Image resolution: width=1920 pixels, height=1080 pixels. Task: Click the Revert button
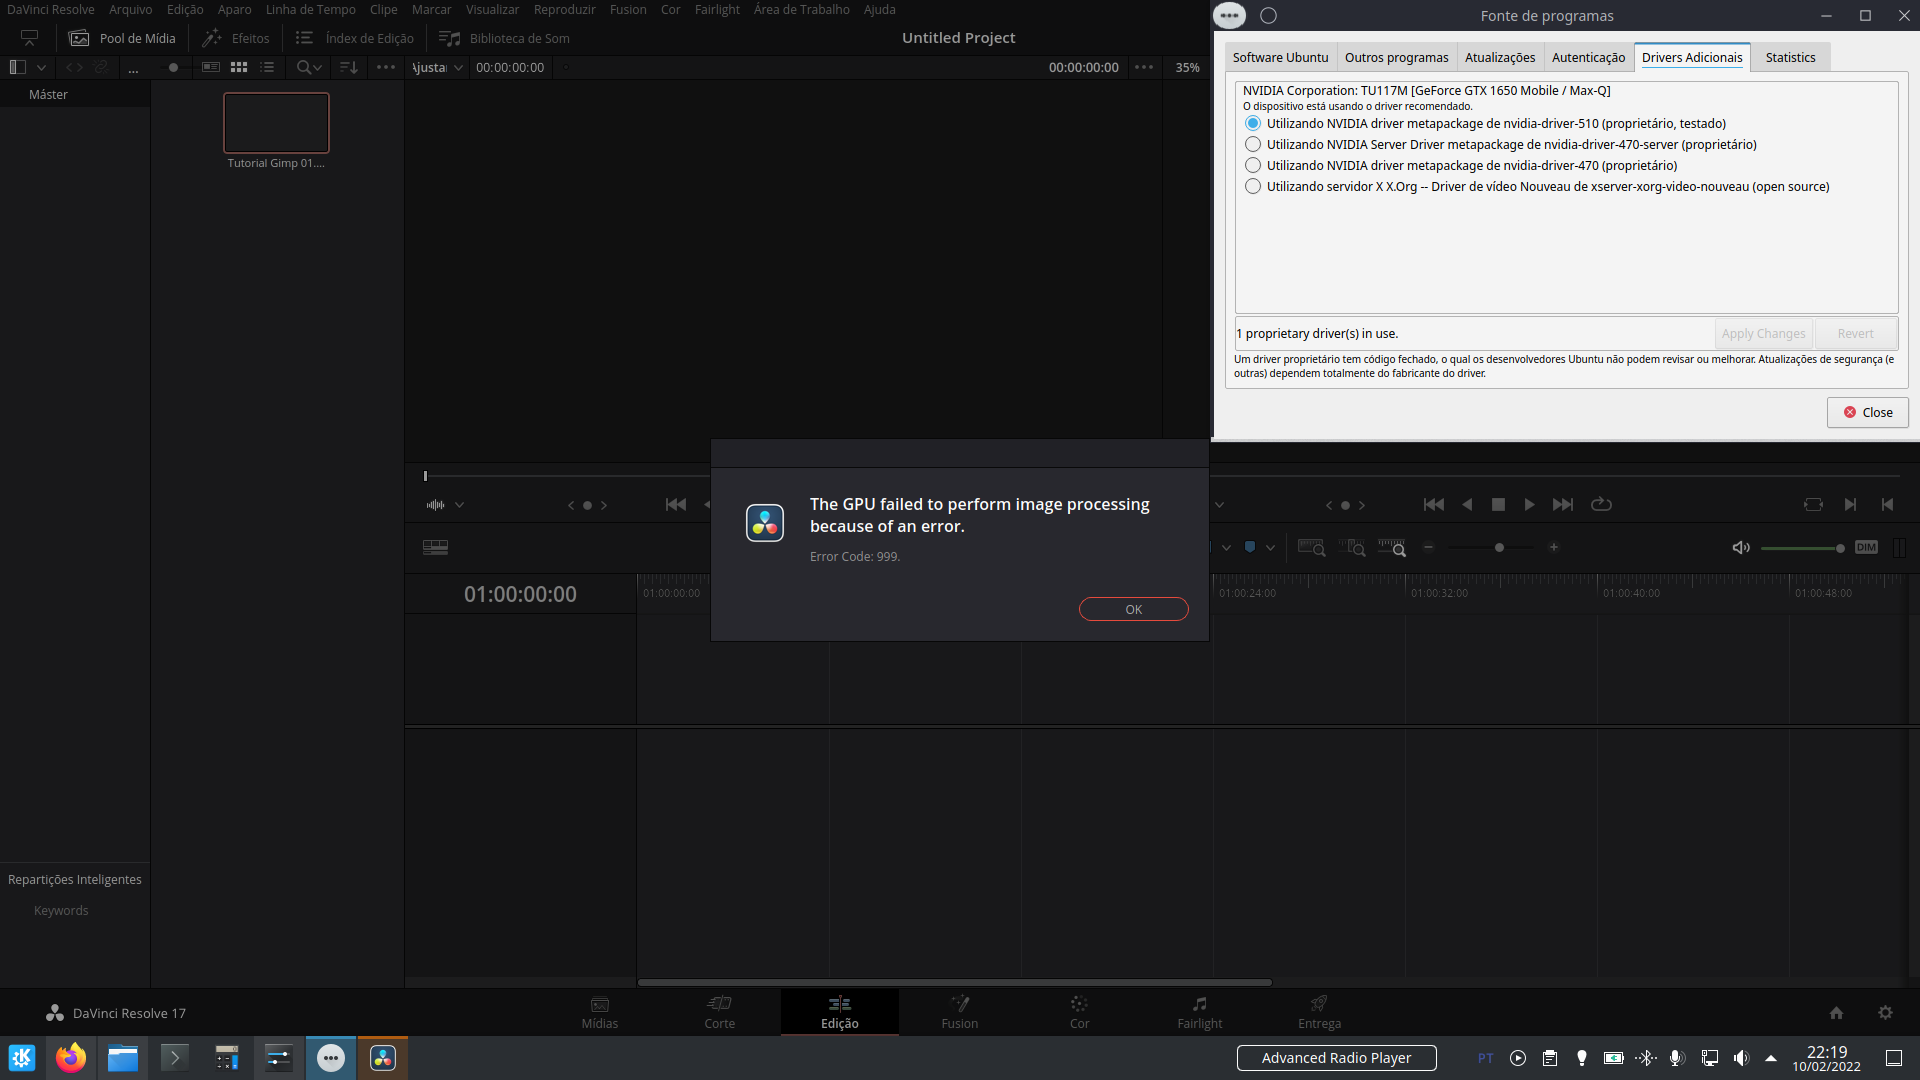coord(1855,333)
